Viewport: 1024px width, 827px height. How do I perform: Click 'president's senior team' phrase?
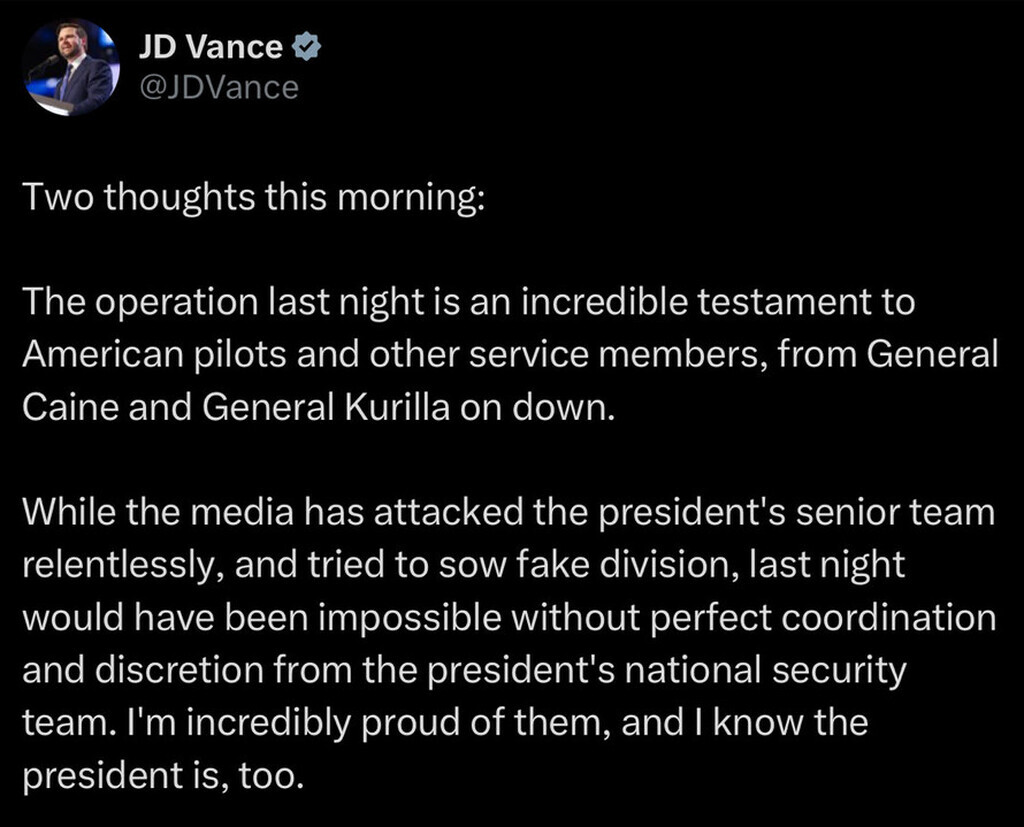click(x=806, y=513)
